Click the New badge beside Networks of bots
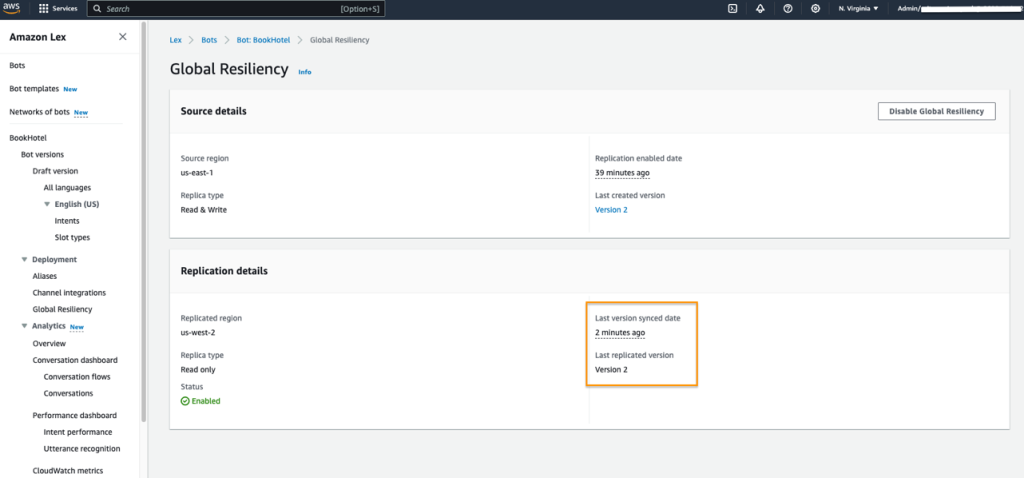 (81, 112)
